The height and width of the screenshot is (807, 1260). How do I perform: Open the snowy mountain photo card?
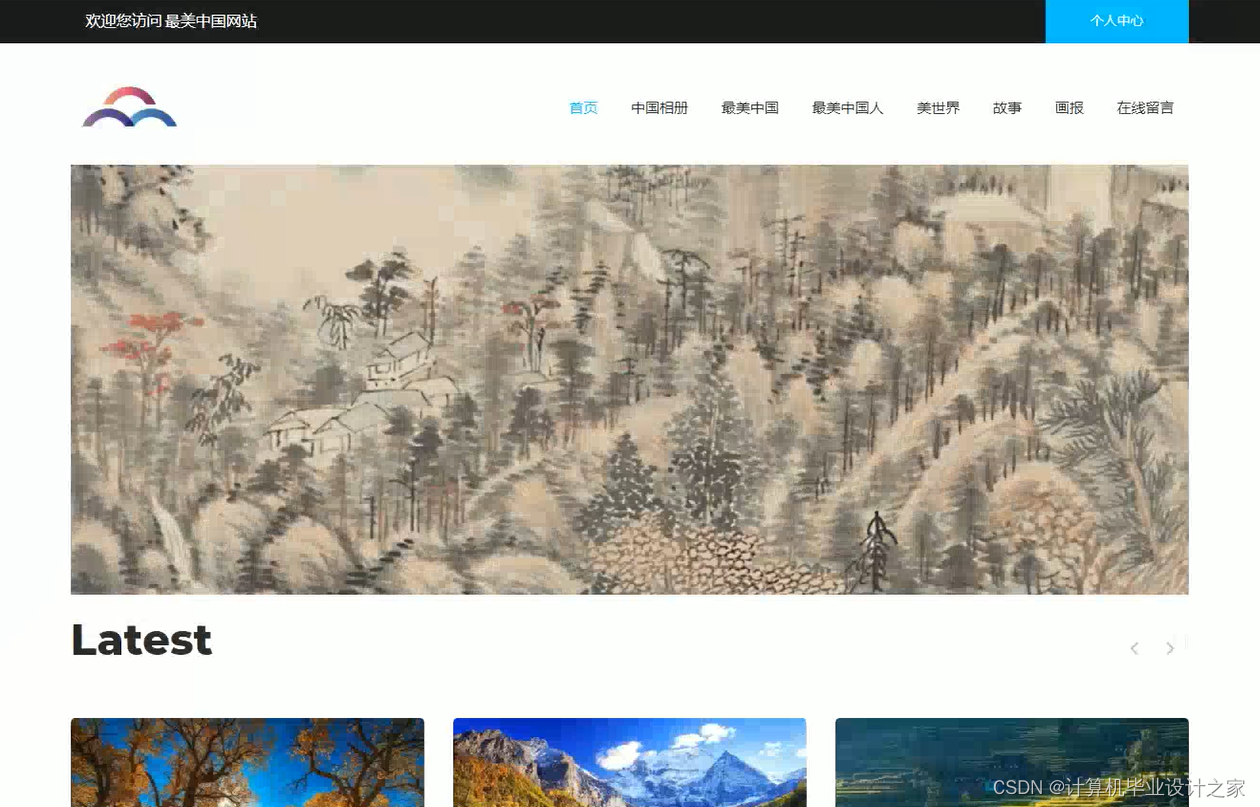[630, 762]
